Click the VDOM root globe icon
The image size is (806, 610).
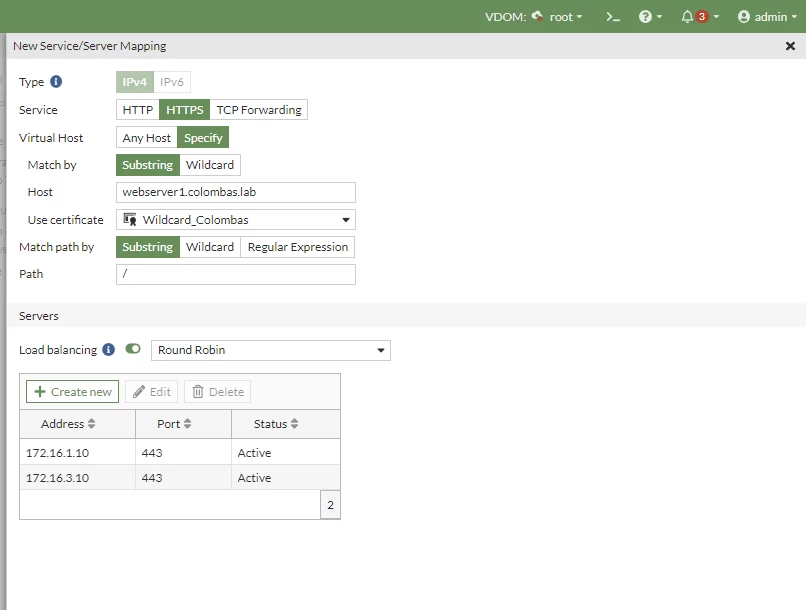pos(537,16)
